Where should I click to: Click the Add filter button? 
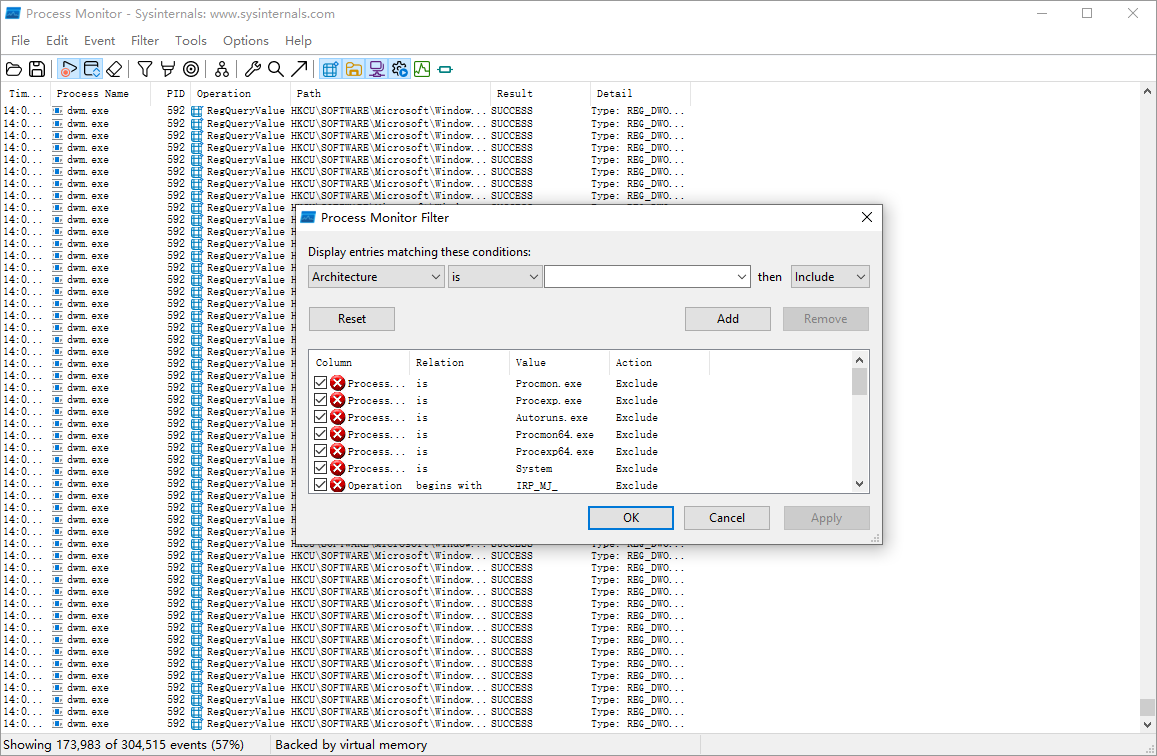pos(728,319)
